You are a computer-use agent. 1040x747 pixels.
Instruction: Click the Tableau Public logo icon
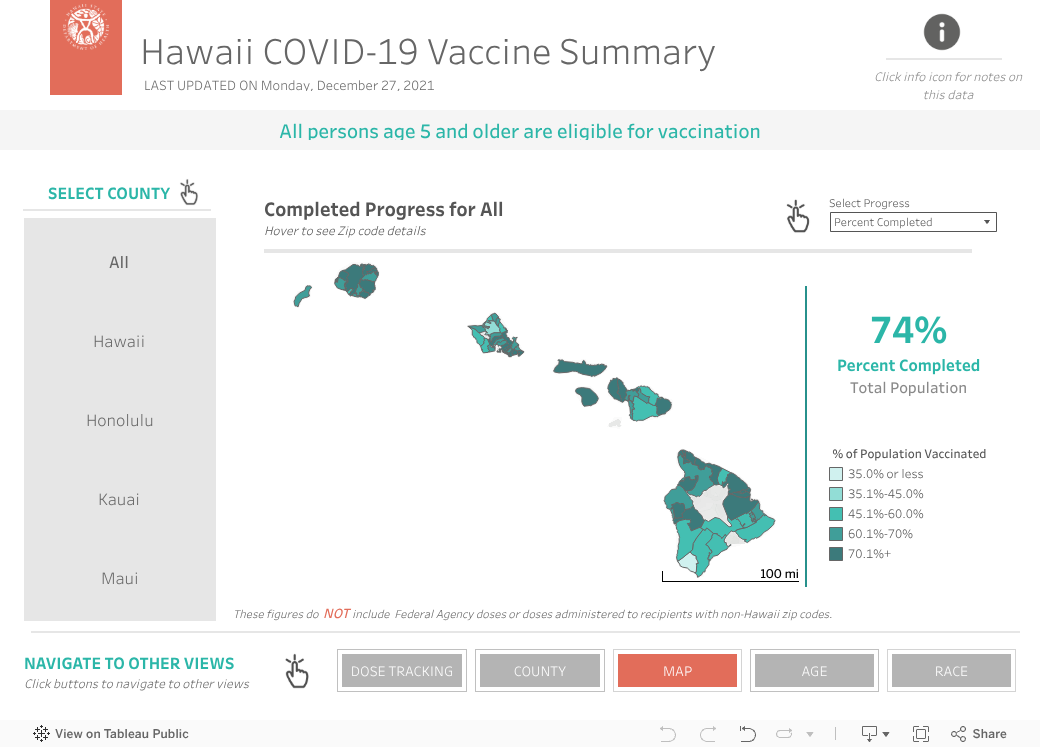click(41, 733)
